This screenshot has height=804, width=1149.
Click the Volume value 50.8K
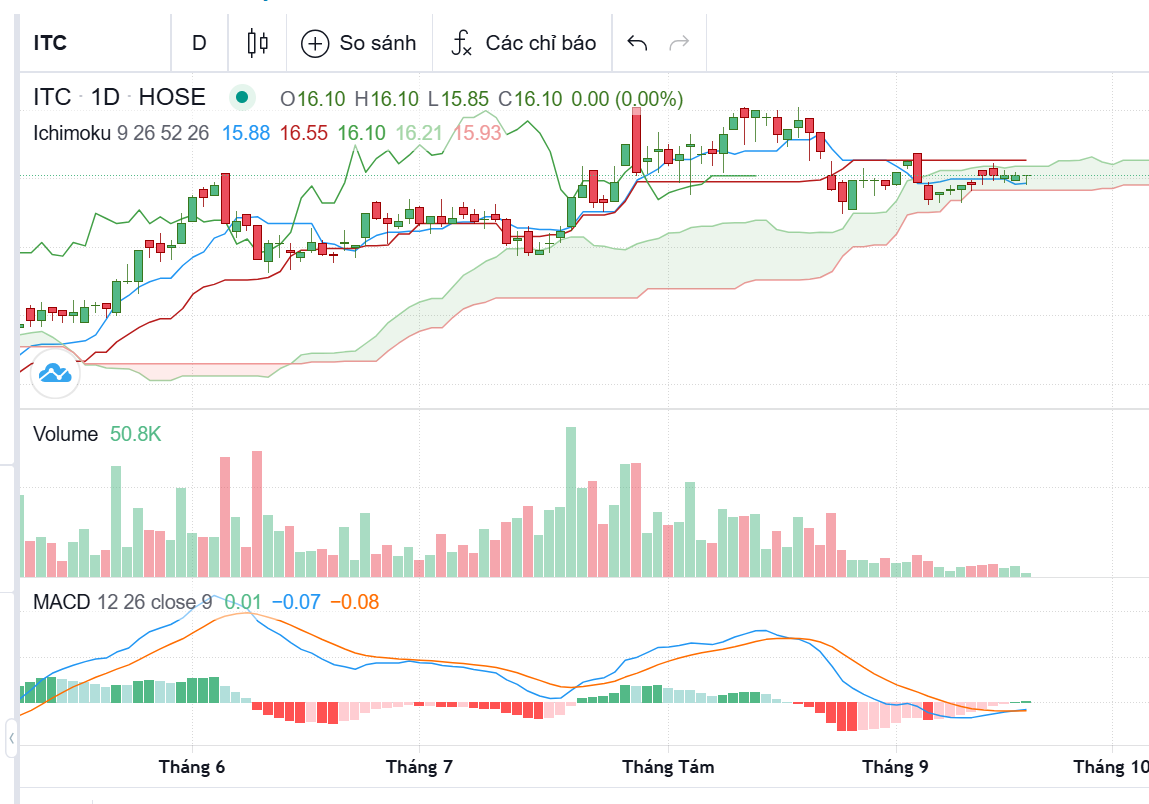(136, 434)
